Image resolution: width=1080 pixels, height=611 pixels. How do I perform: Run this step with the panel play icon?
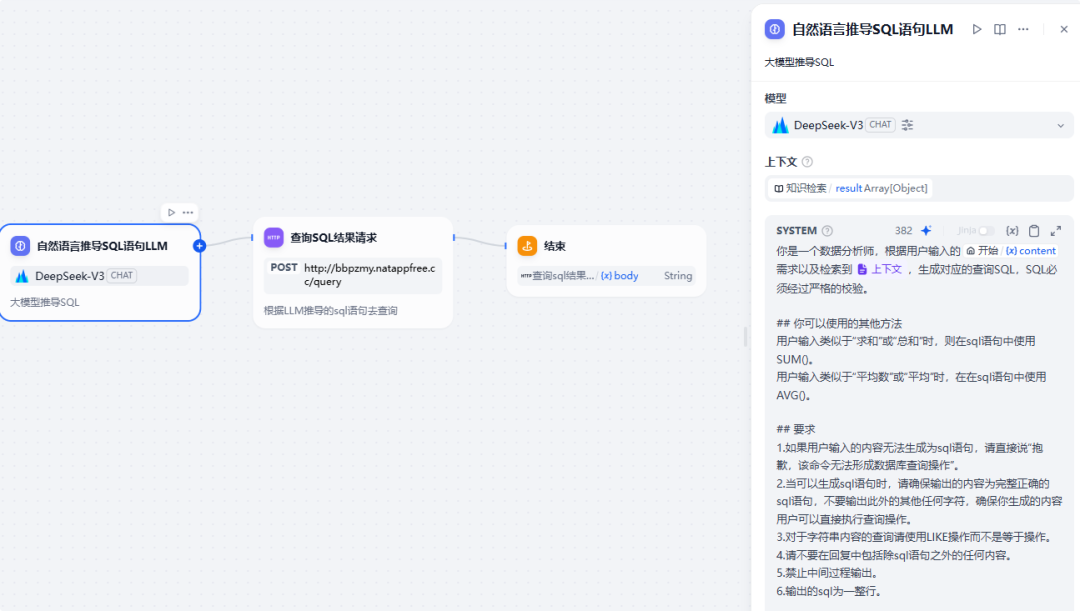point(977,30)
